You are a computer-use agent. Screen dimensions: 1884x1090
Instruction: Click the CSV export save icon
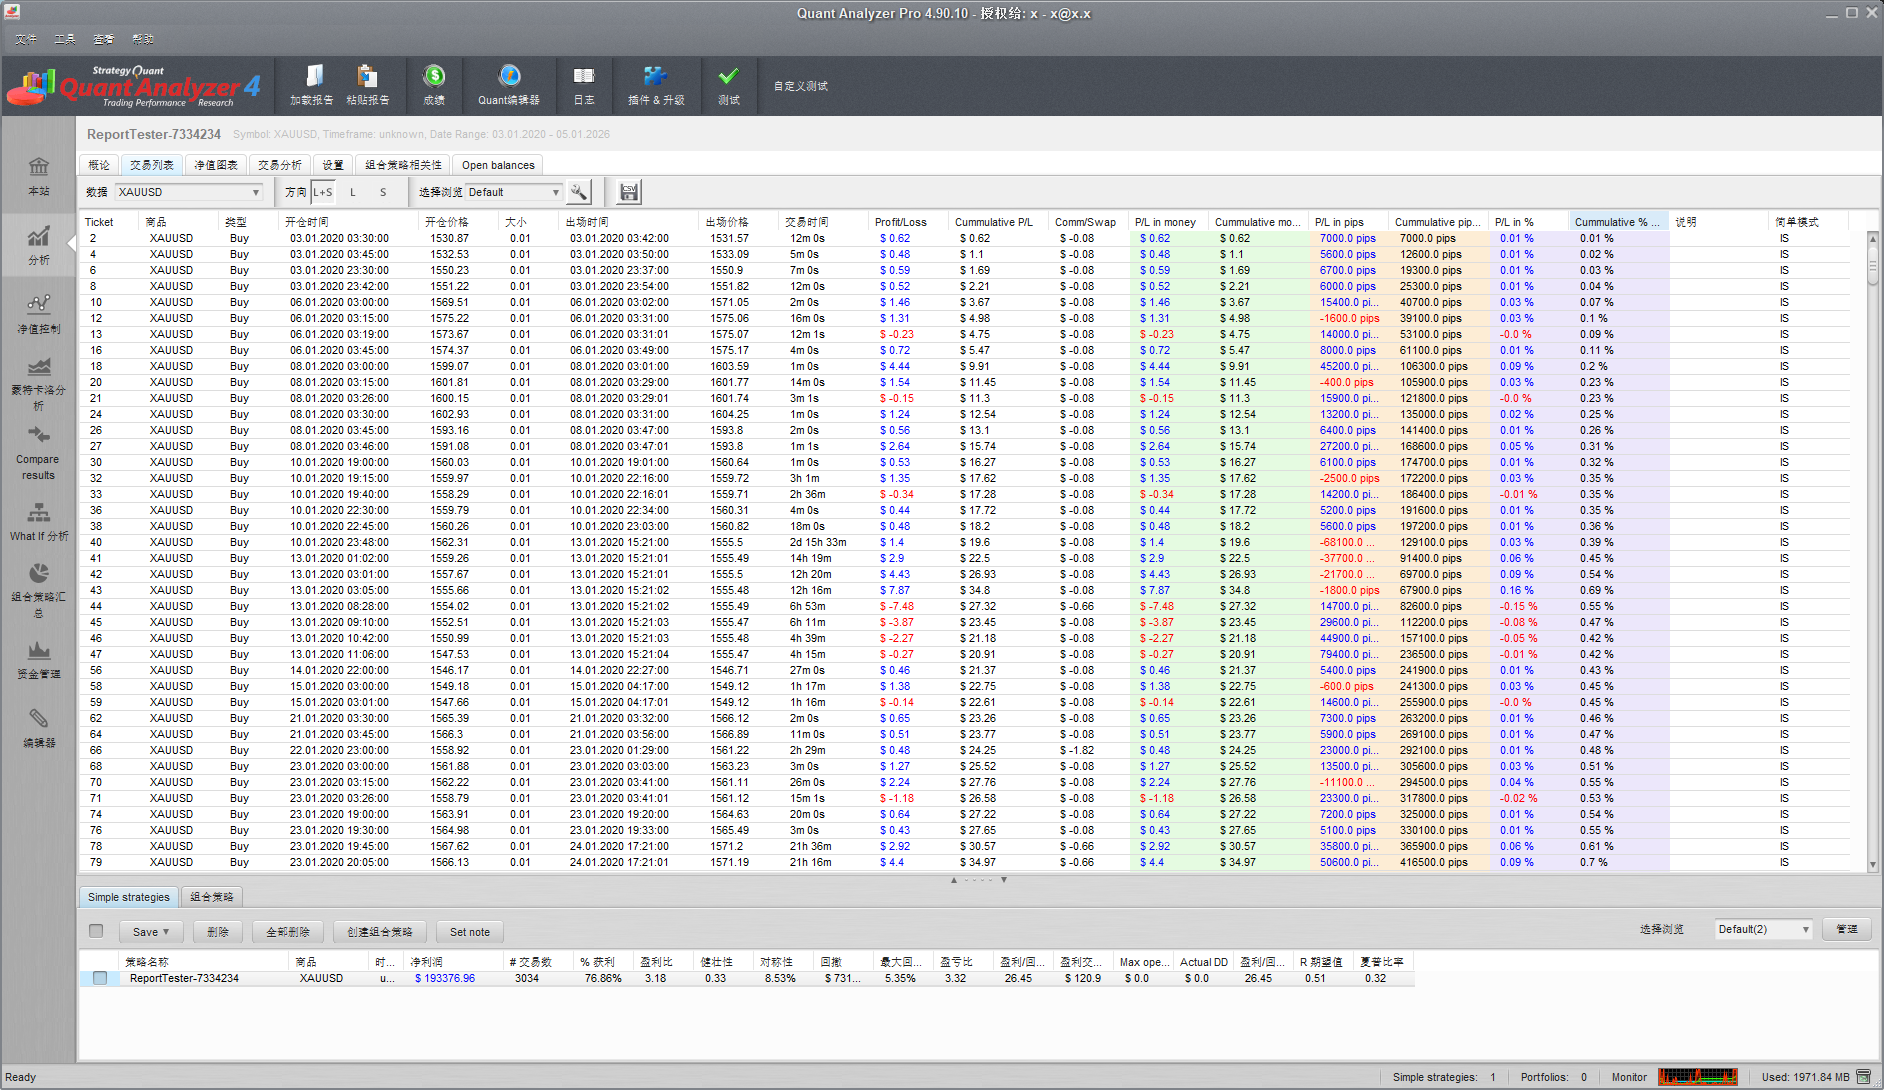[628, 192]
